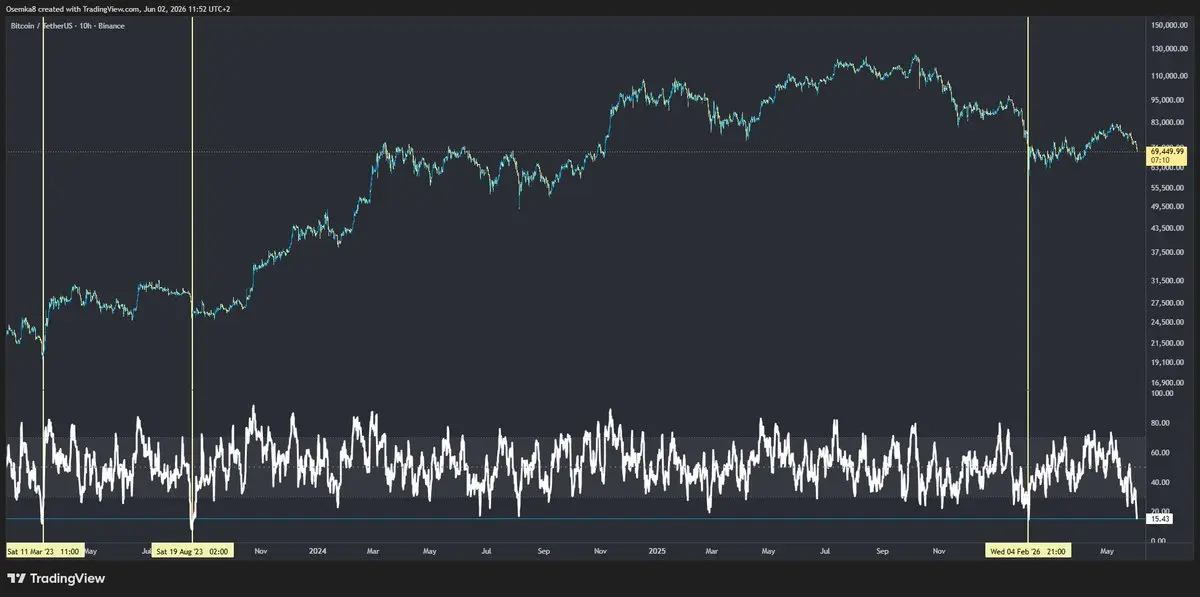Select the blue horizontal line at 15.43

(x=575, y=519)
